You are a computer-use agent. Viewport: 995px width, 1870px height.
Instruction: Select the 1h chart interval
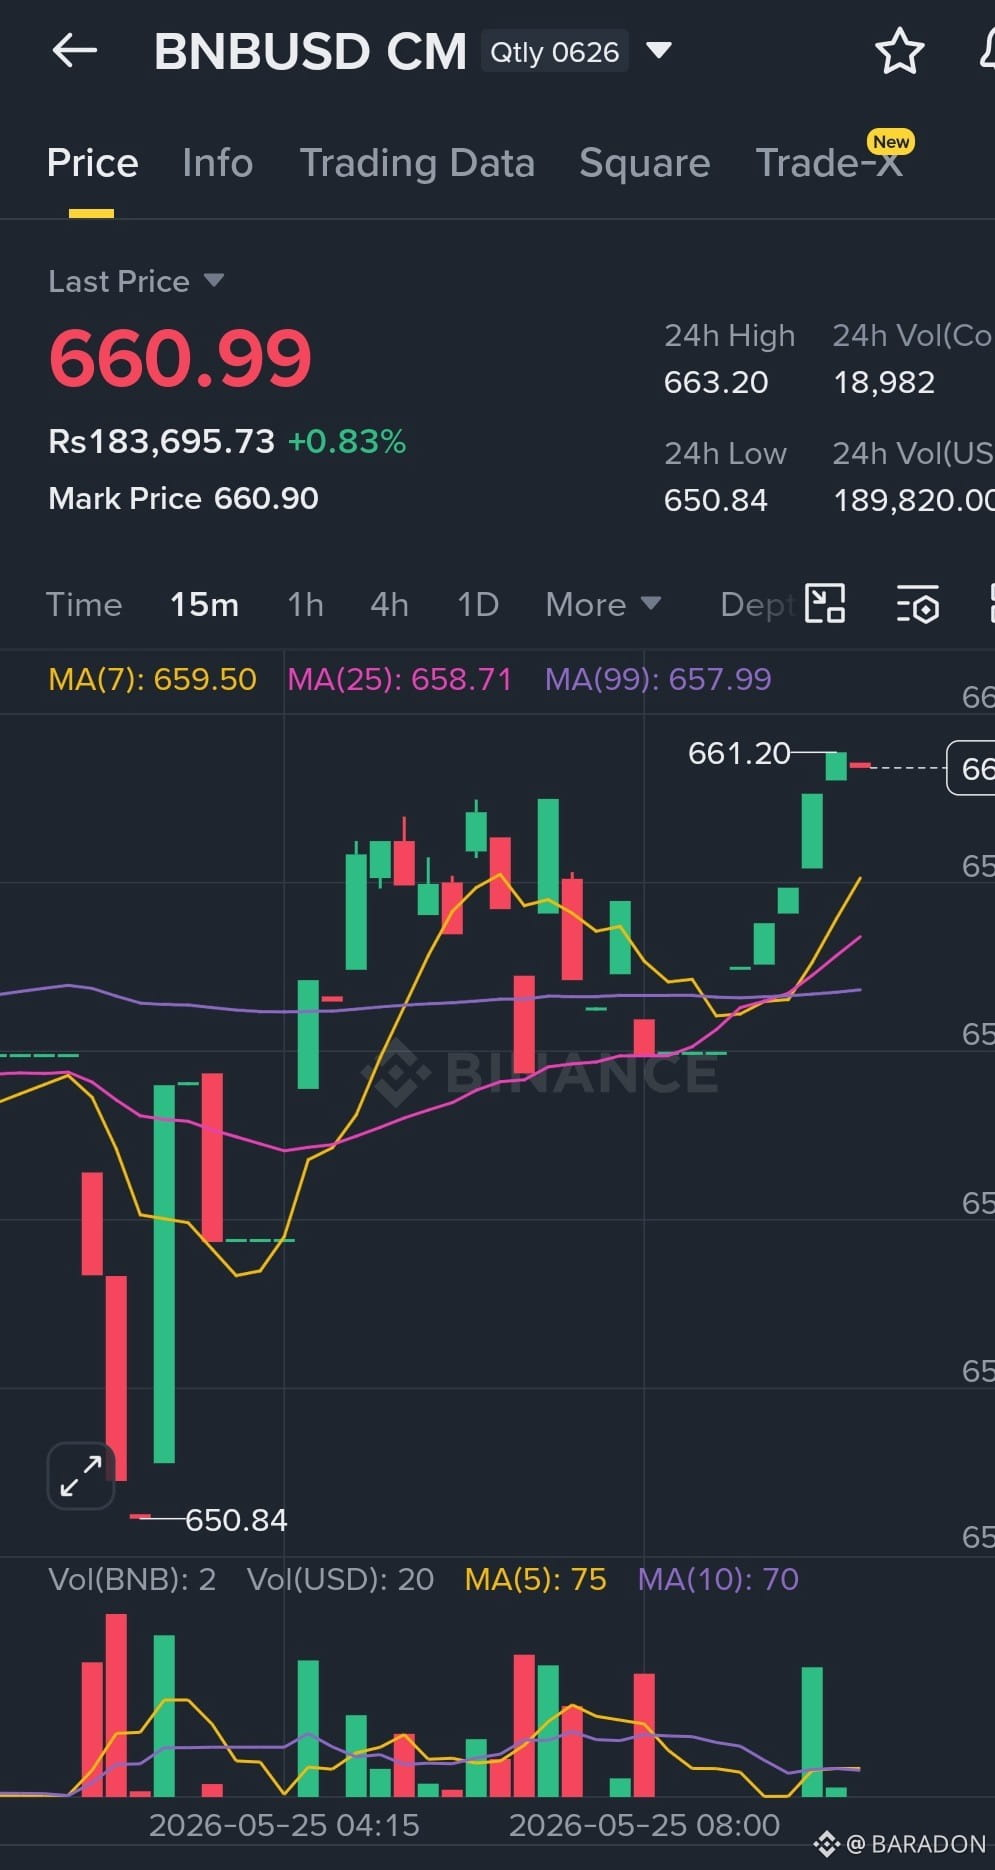coord(305,604)
